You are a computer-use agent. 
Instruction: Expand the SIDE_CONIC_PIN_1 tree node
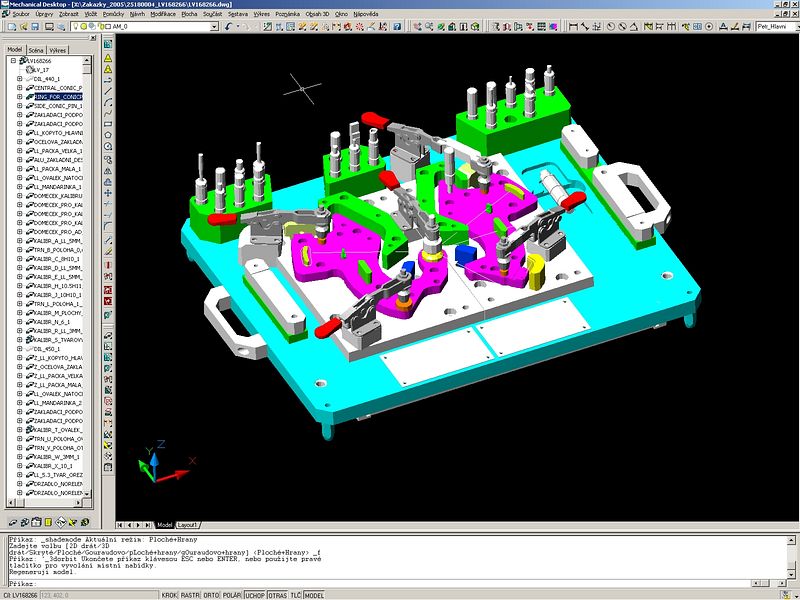click(x=20, y=106)
